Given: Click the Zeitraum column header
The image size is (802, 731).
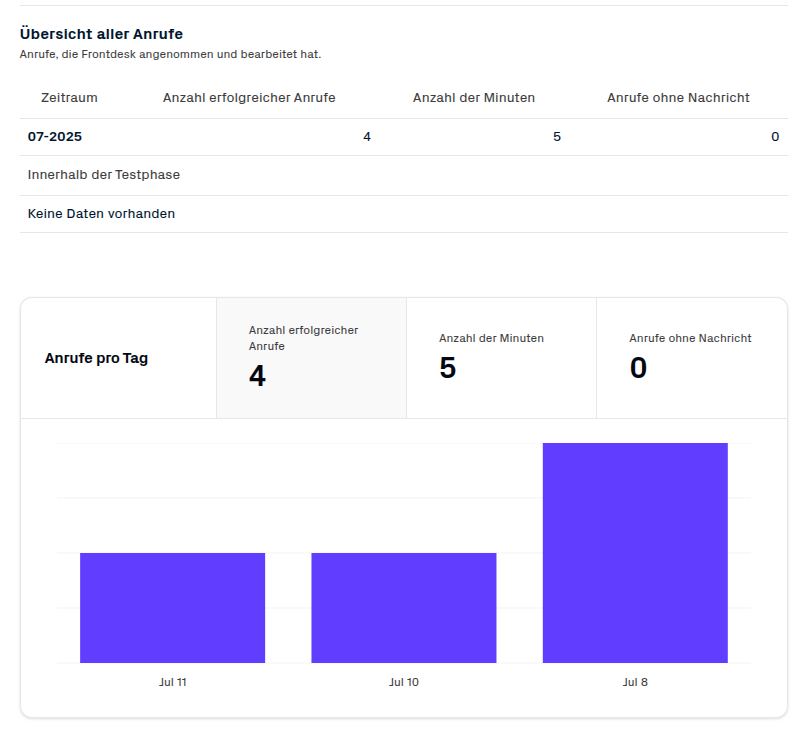Looking at the screenshot, I should click(x=69, y=98).
